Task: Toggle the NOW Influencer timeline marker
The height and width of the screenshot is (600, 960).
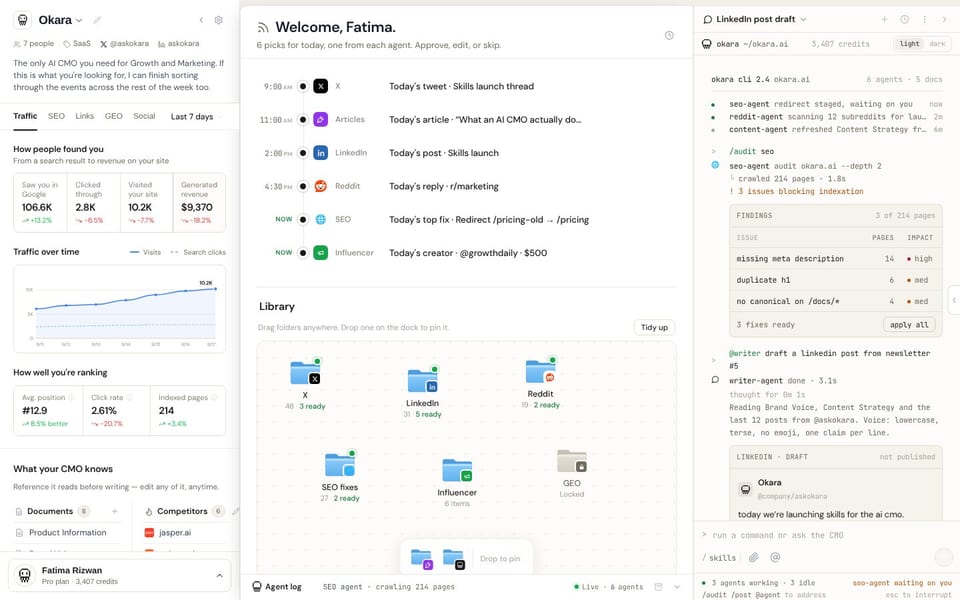Action: (x=302, y=252)
